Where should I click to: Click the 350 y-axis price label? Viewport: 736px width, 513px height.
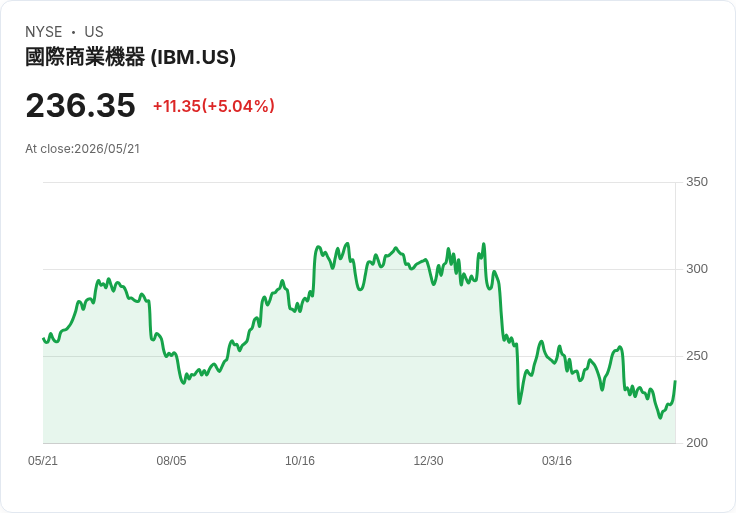(x=697, y=182)
